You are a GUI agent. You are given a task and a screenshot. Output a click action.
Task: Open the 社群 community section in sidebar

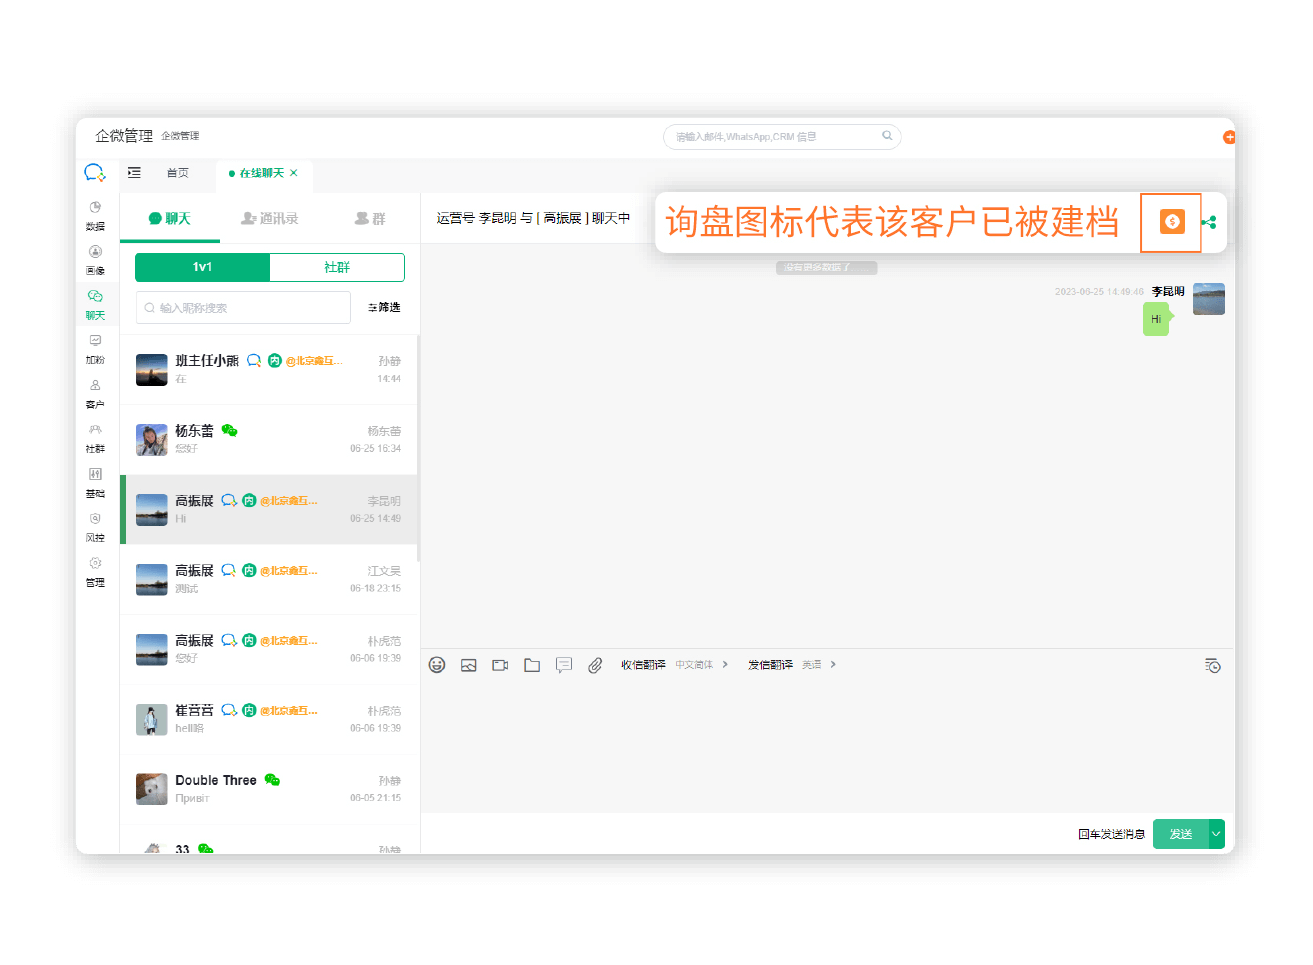(95, 438)
